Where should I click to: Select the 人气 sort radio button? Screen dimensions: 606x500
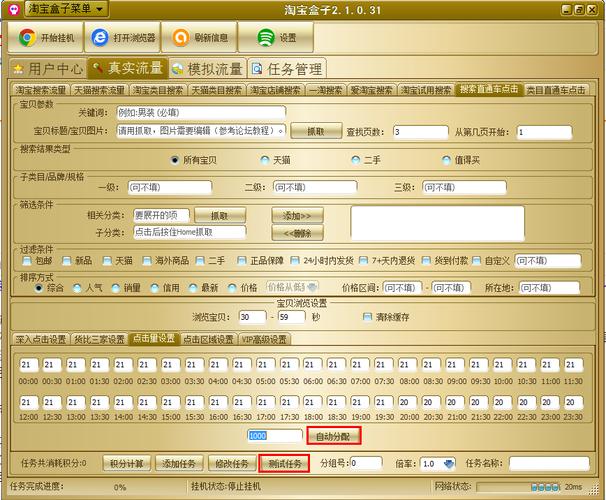click(77, 288)
